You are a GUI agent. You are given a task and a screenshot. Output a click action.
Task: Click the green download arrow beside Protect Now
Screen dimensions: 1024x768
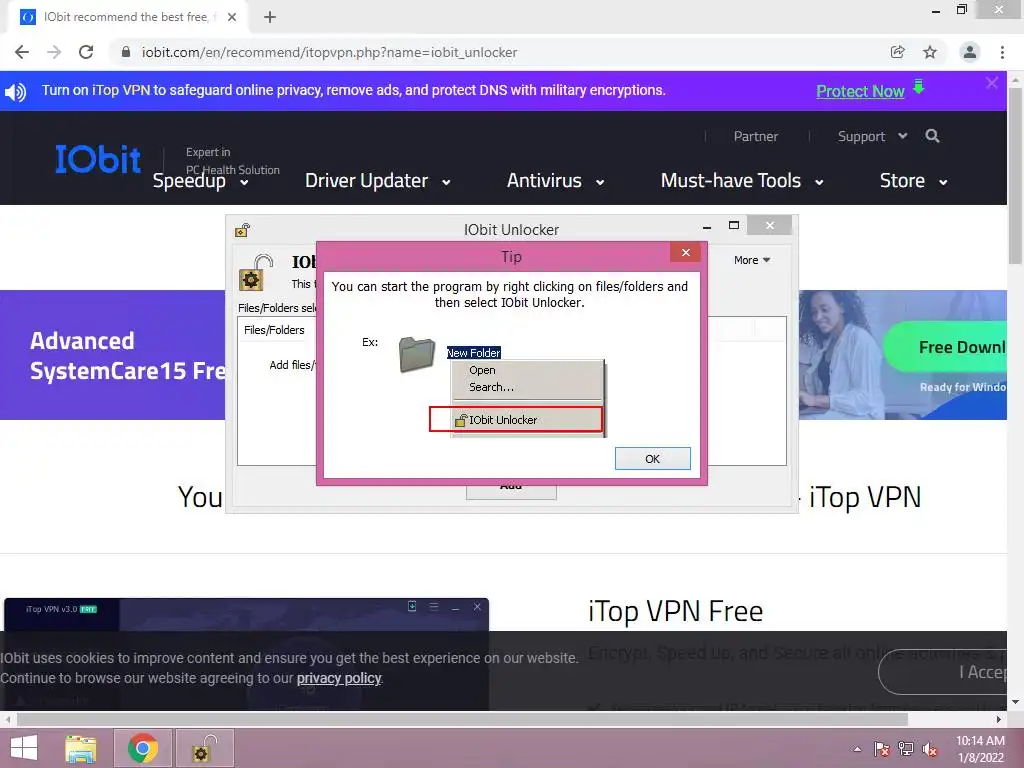pos(919,87)
